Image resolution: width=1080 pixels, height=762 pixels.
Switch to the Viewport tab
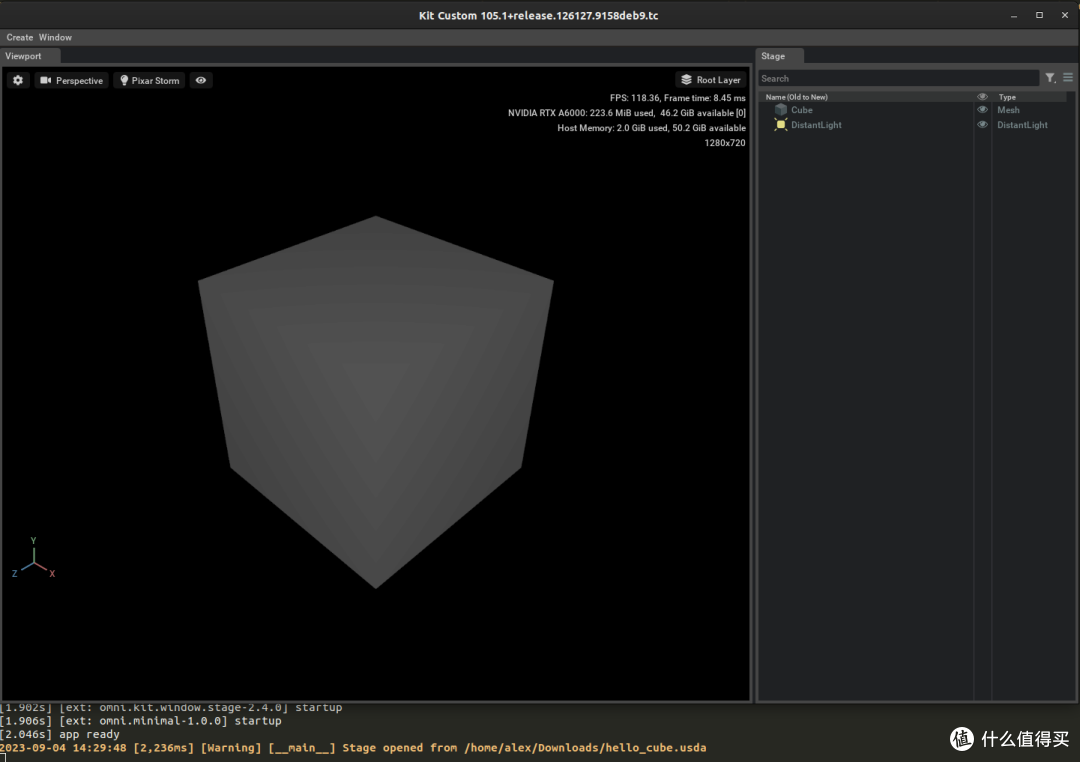(x=24, y=56)
